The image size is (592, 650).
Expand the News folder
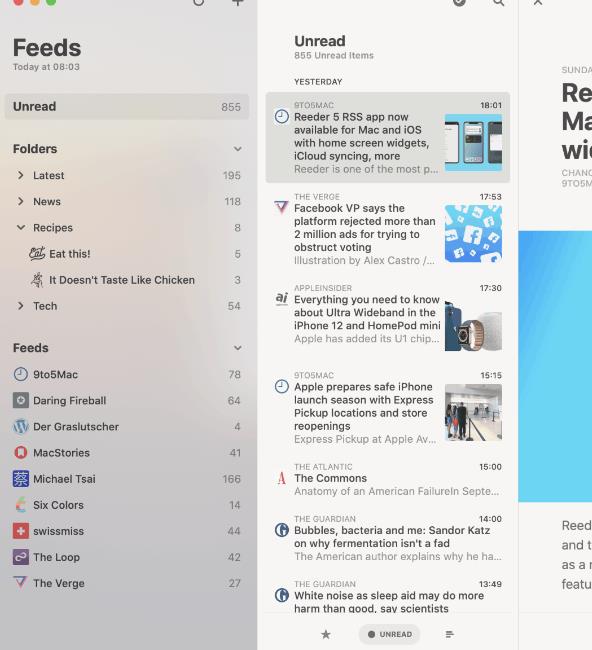21,201
